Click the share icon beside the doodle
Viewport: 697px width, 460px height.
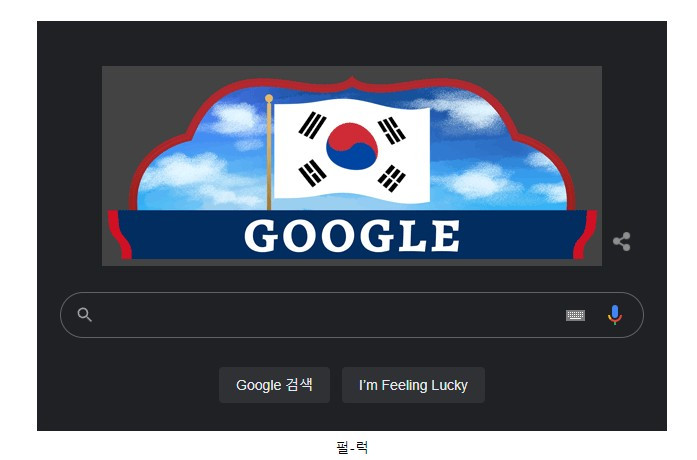pos(621,241)
